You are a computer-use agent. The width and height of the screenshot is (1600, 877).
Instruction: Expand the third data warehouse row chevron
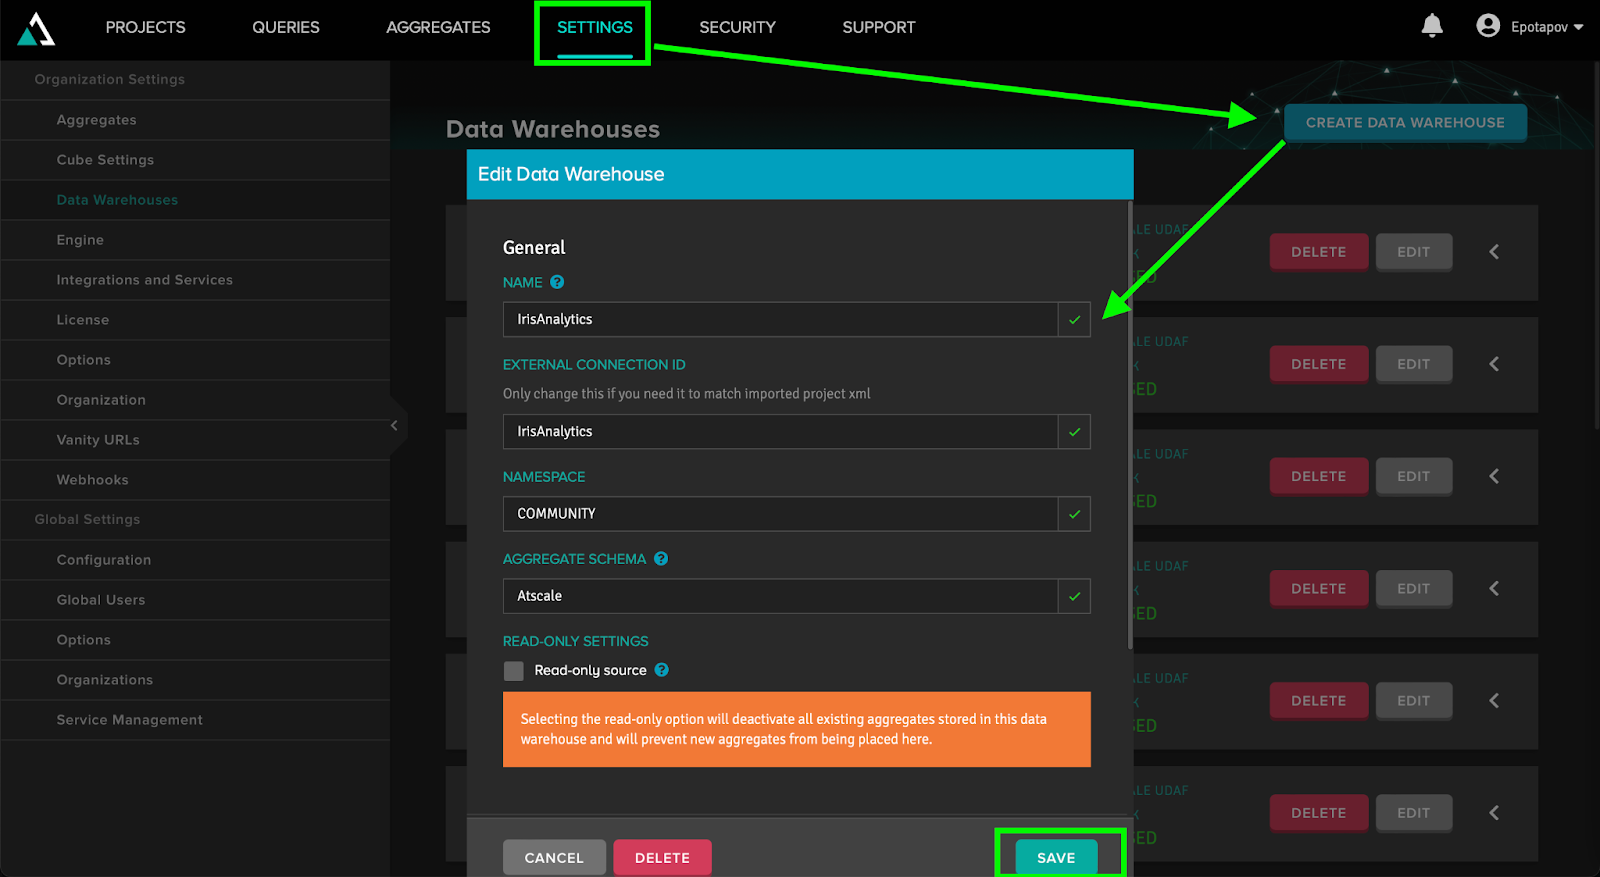coord(1494,476)
